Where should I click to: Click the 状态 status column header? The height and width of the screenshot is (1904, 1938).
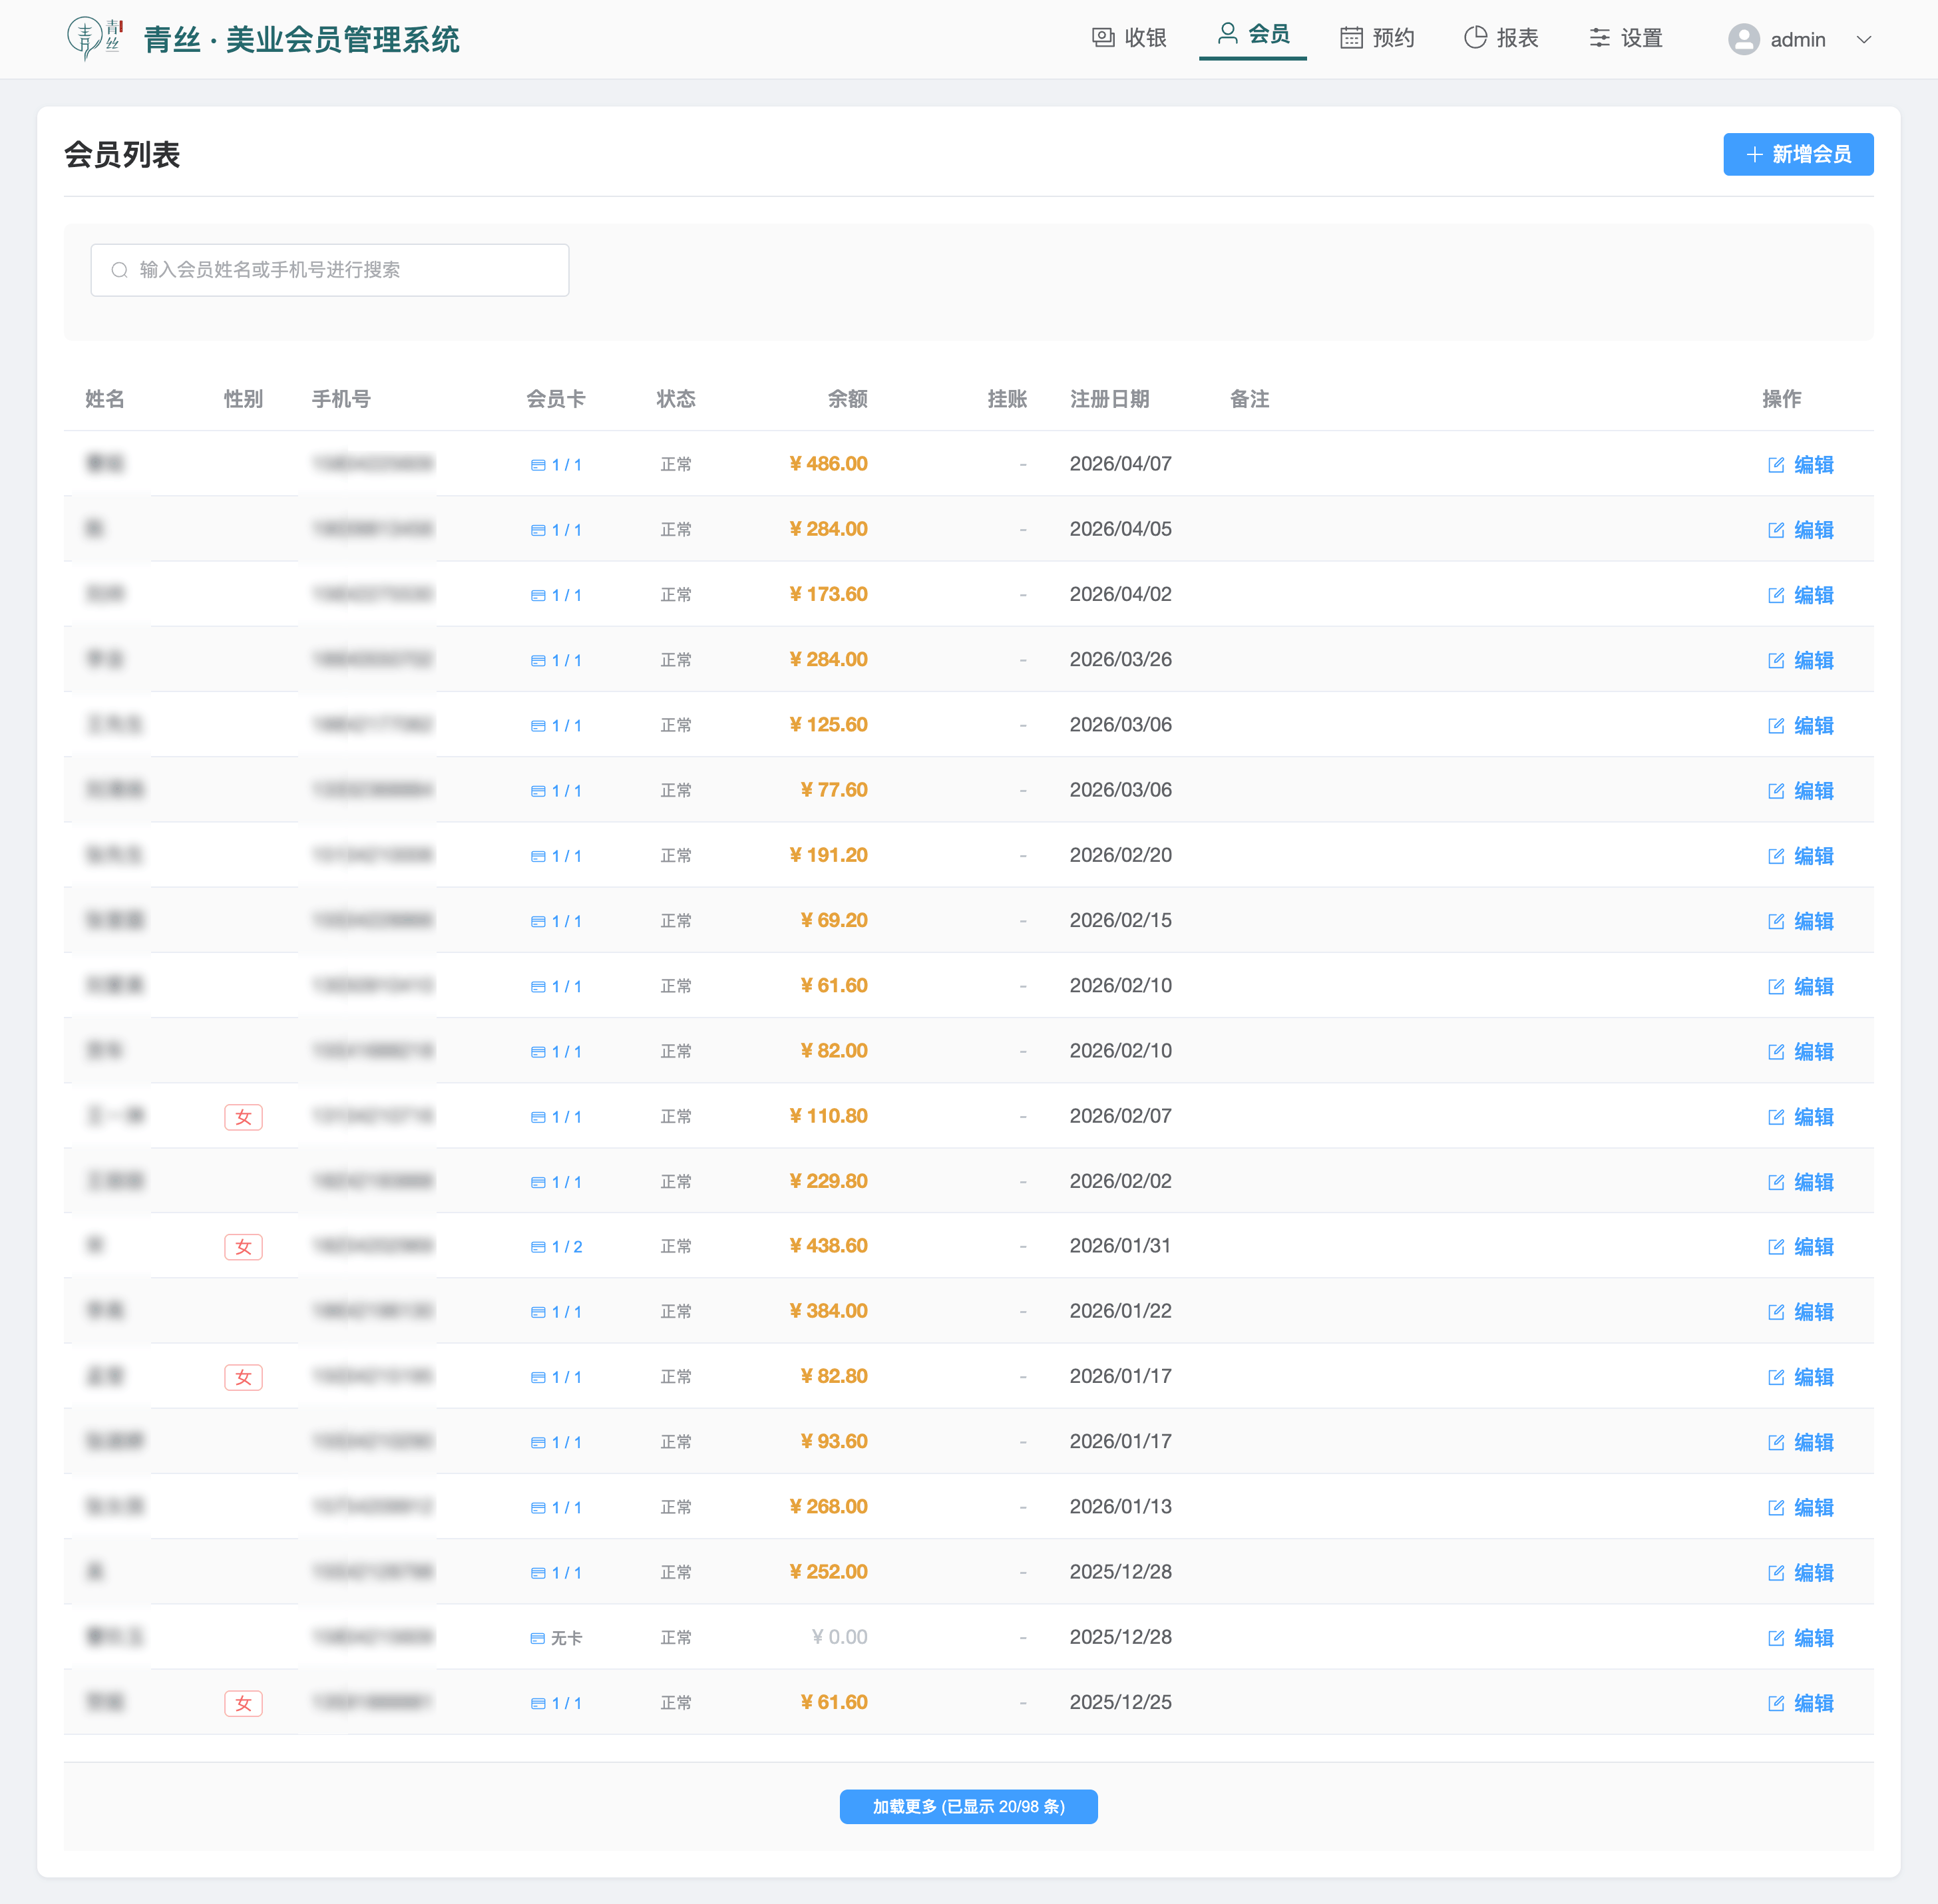click(x=676, y=399)
